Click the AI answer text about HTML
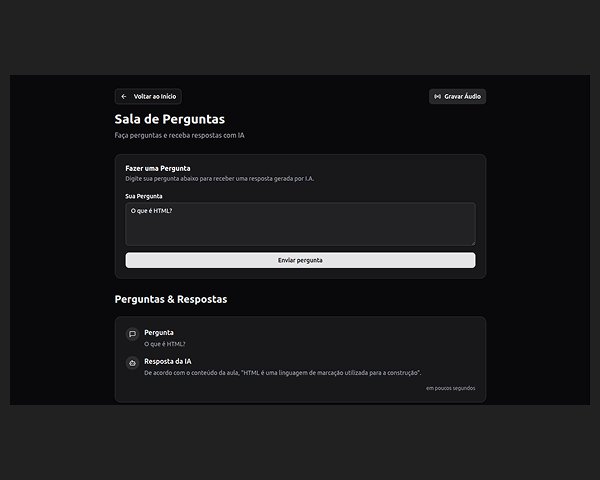This screenshot has height=480, width=600. tap(282, 373)
